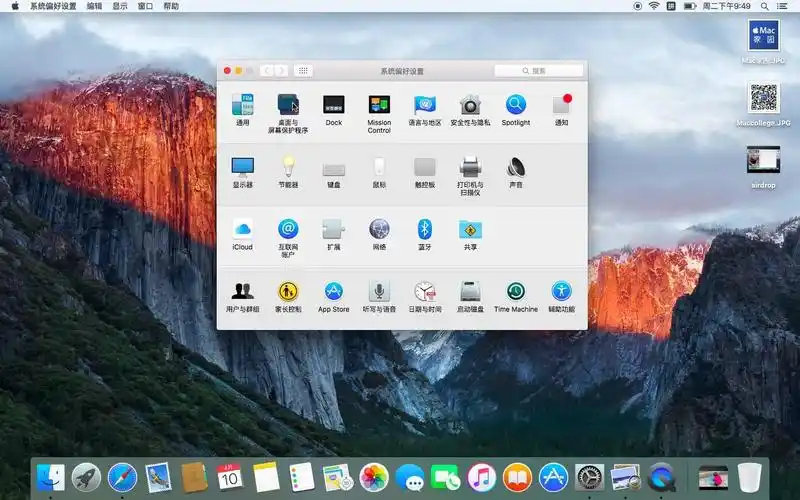Screen dimensions: 800x500
Task: Open 节能器 (Energy Saver) light bulb icon
Action: click(288, 167)
